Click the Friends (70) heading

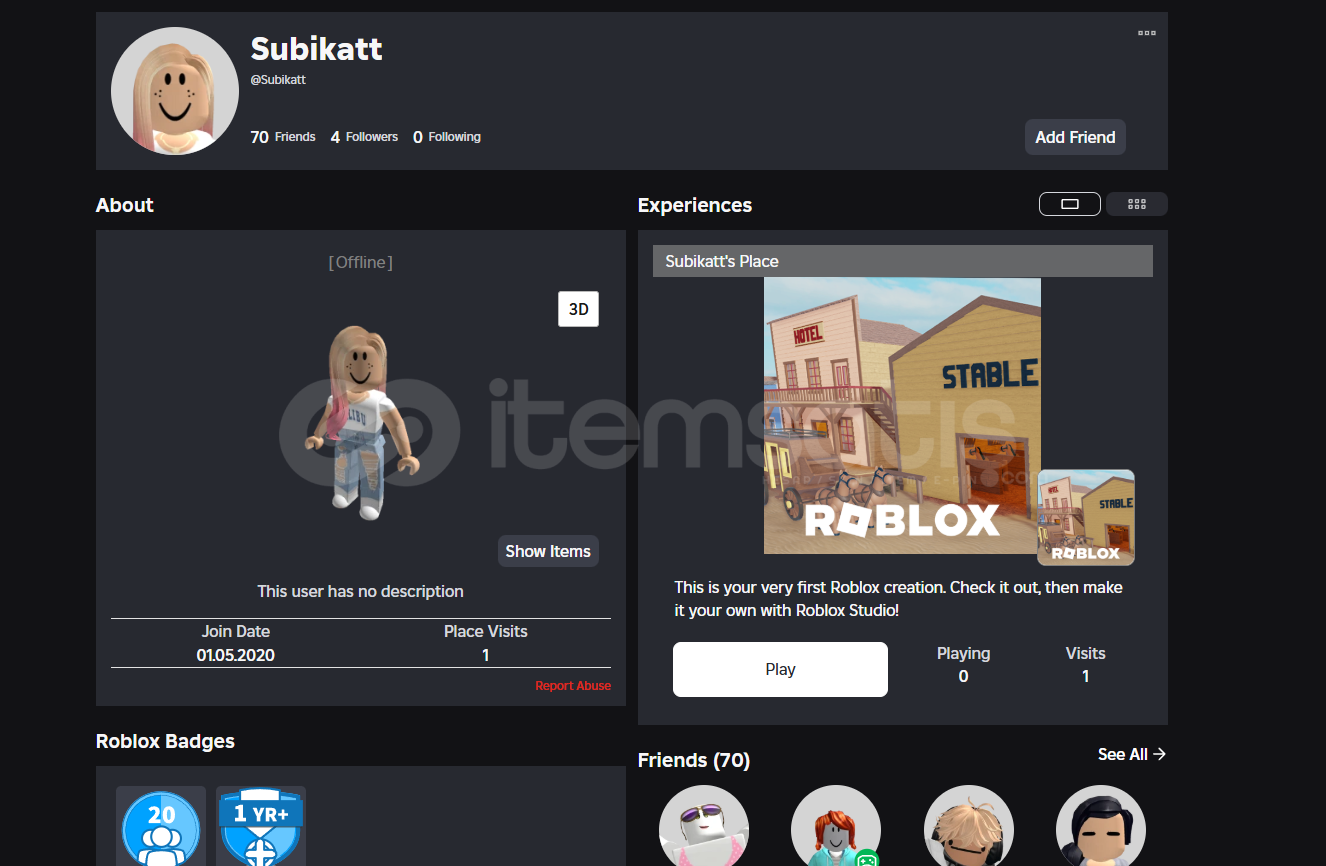pyautogui.click(x=694, y=760)
